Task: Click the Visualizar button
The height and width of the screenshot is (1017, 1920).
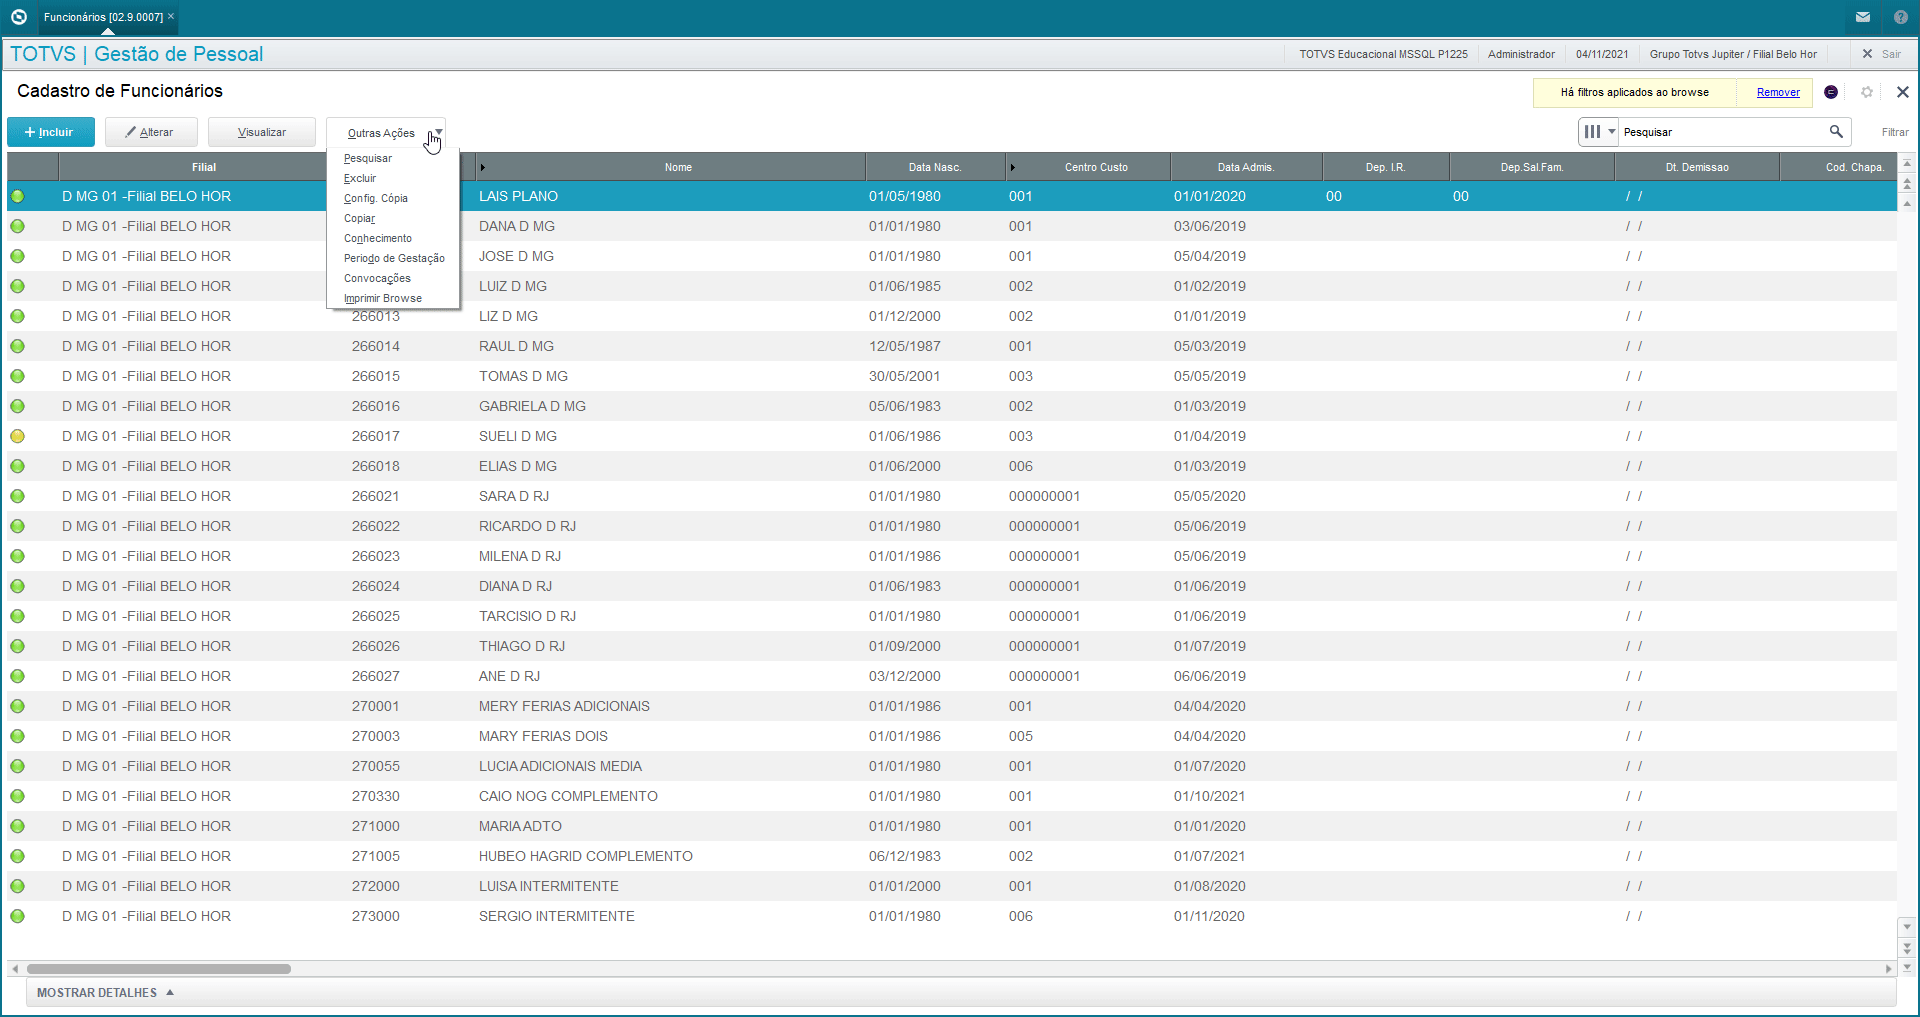Action: [262, 132]
